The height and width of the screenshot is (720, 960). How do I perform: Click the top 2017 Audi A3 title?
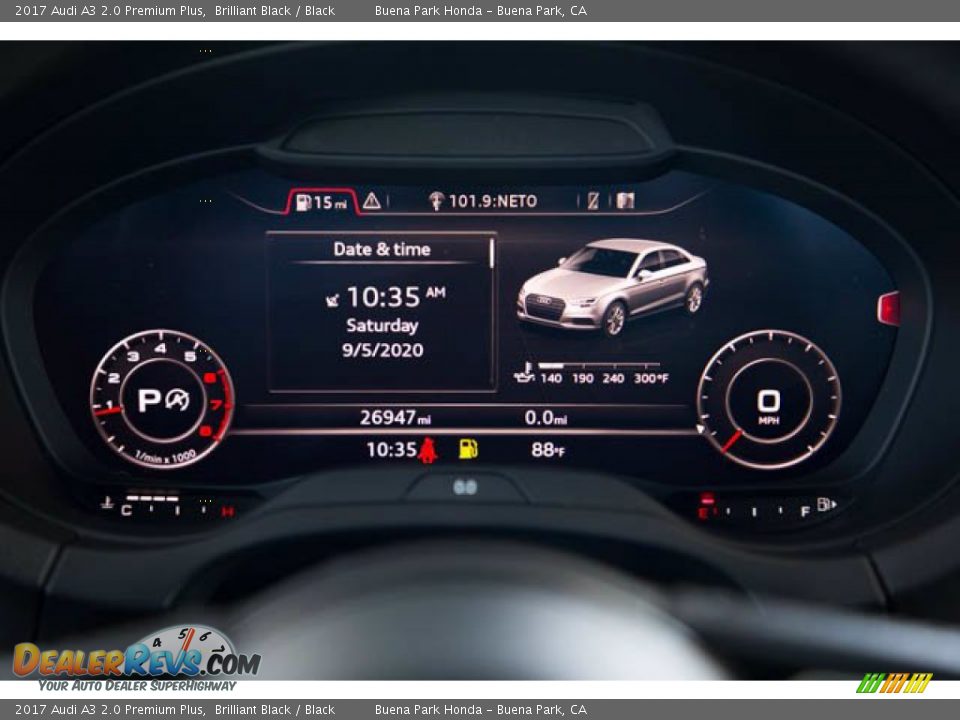coord(175,10)
